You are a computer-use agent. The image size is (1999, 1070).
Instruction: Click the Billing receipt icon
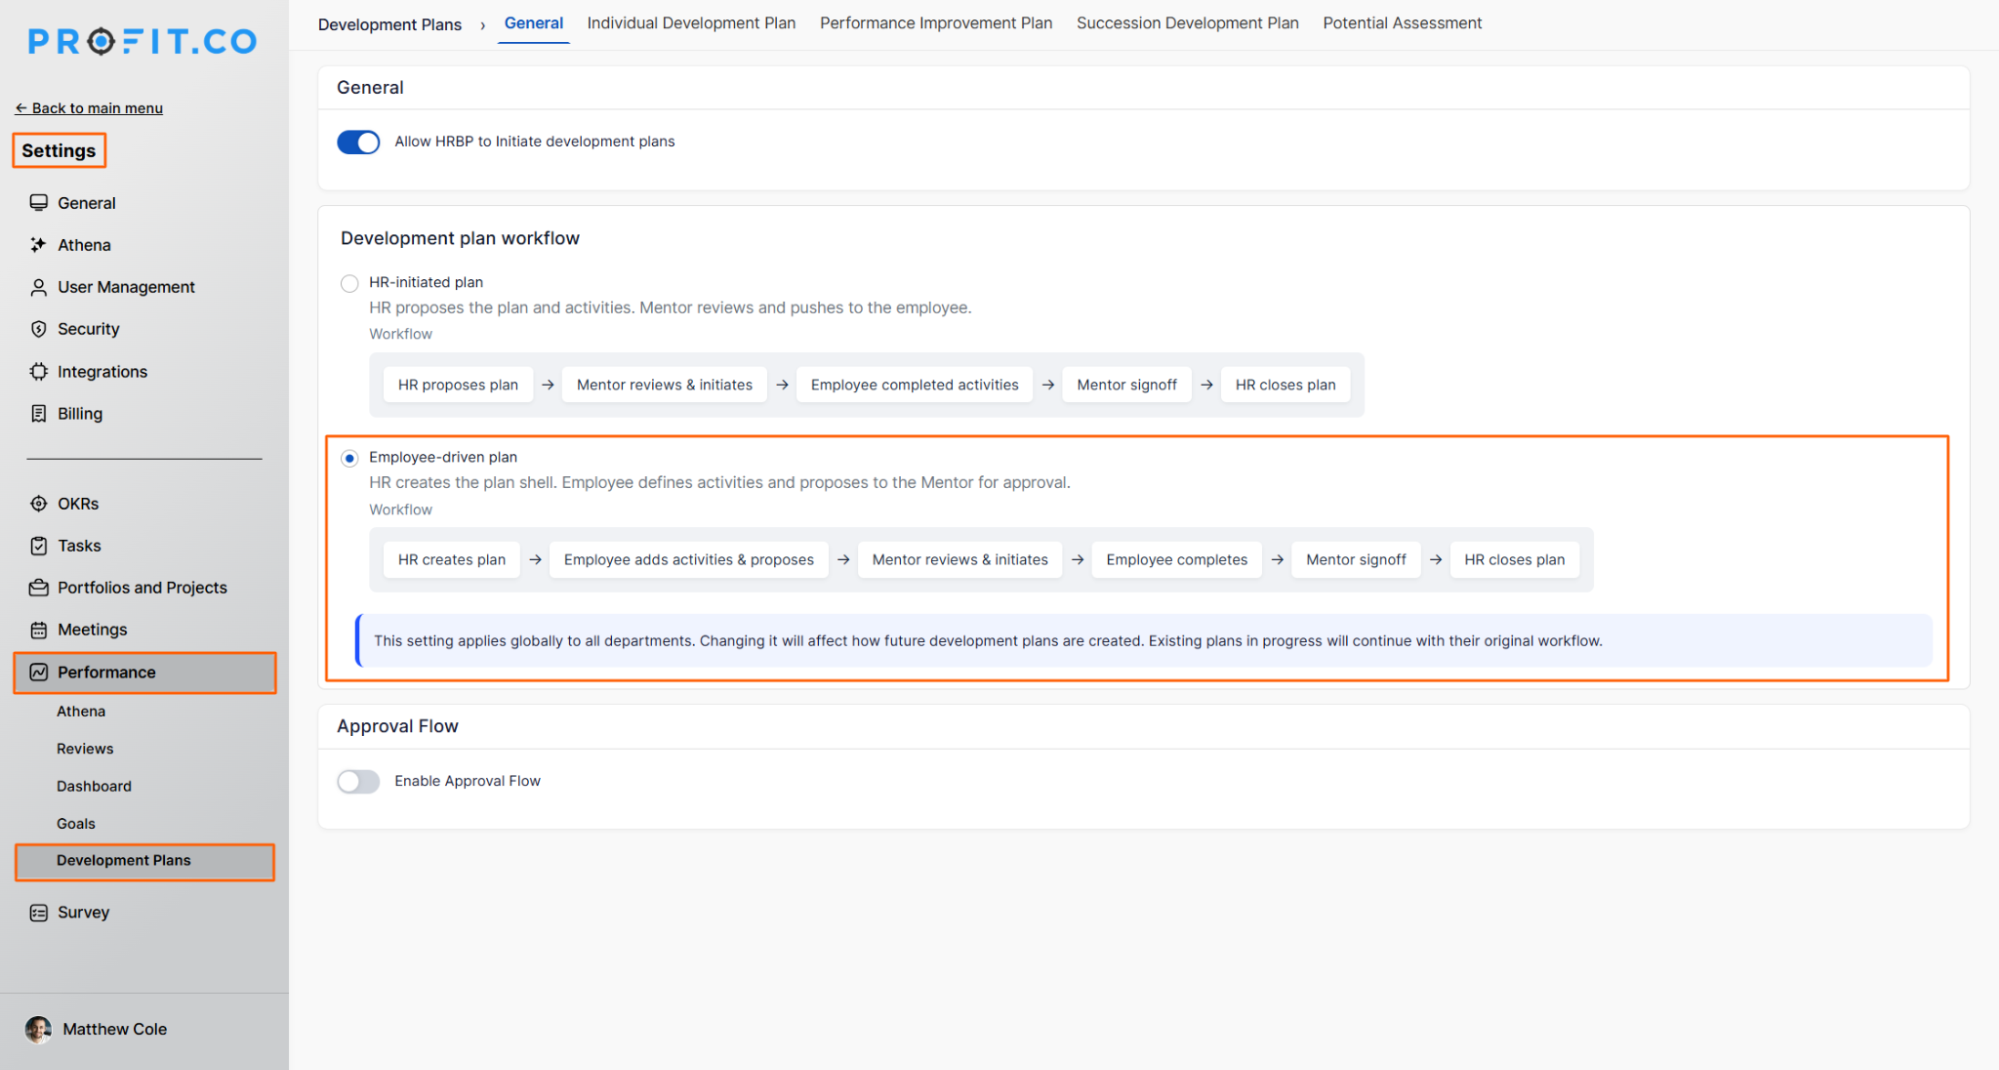(x=38, y=414)
